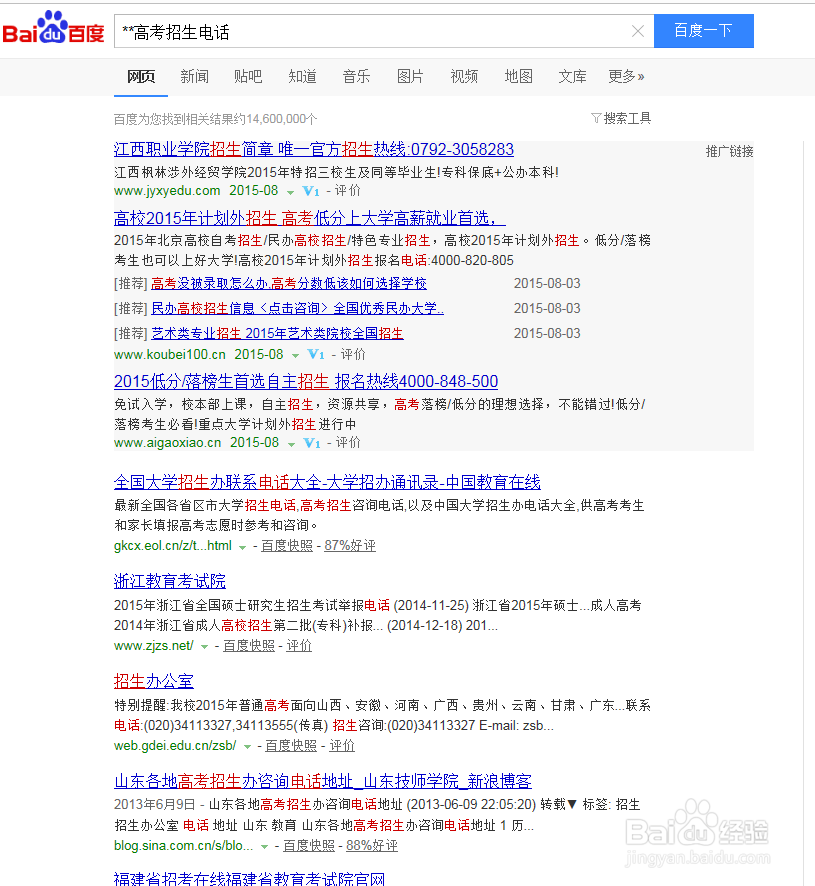Open 江西职业学院招生简章 result link
Image resolution: width=815 pixels, height=886 pixels.
(x=314, y=149)
